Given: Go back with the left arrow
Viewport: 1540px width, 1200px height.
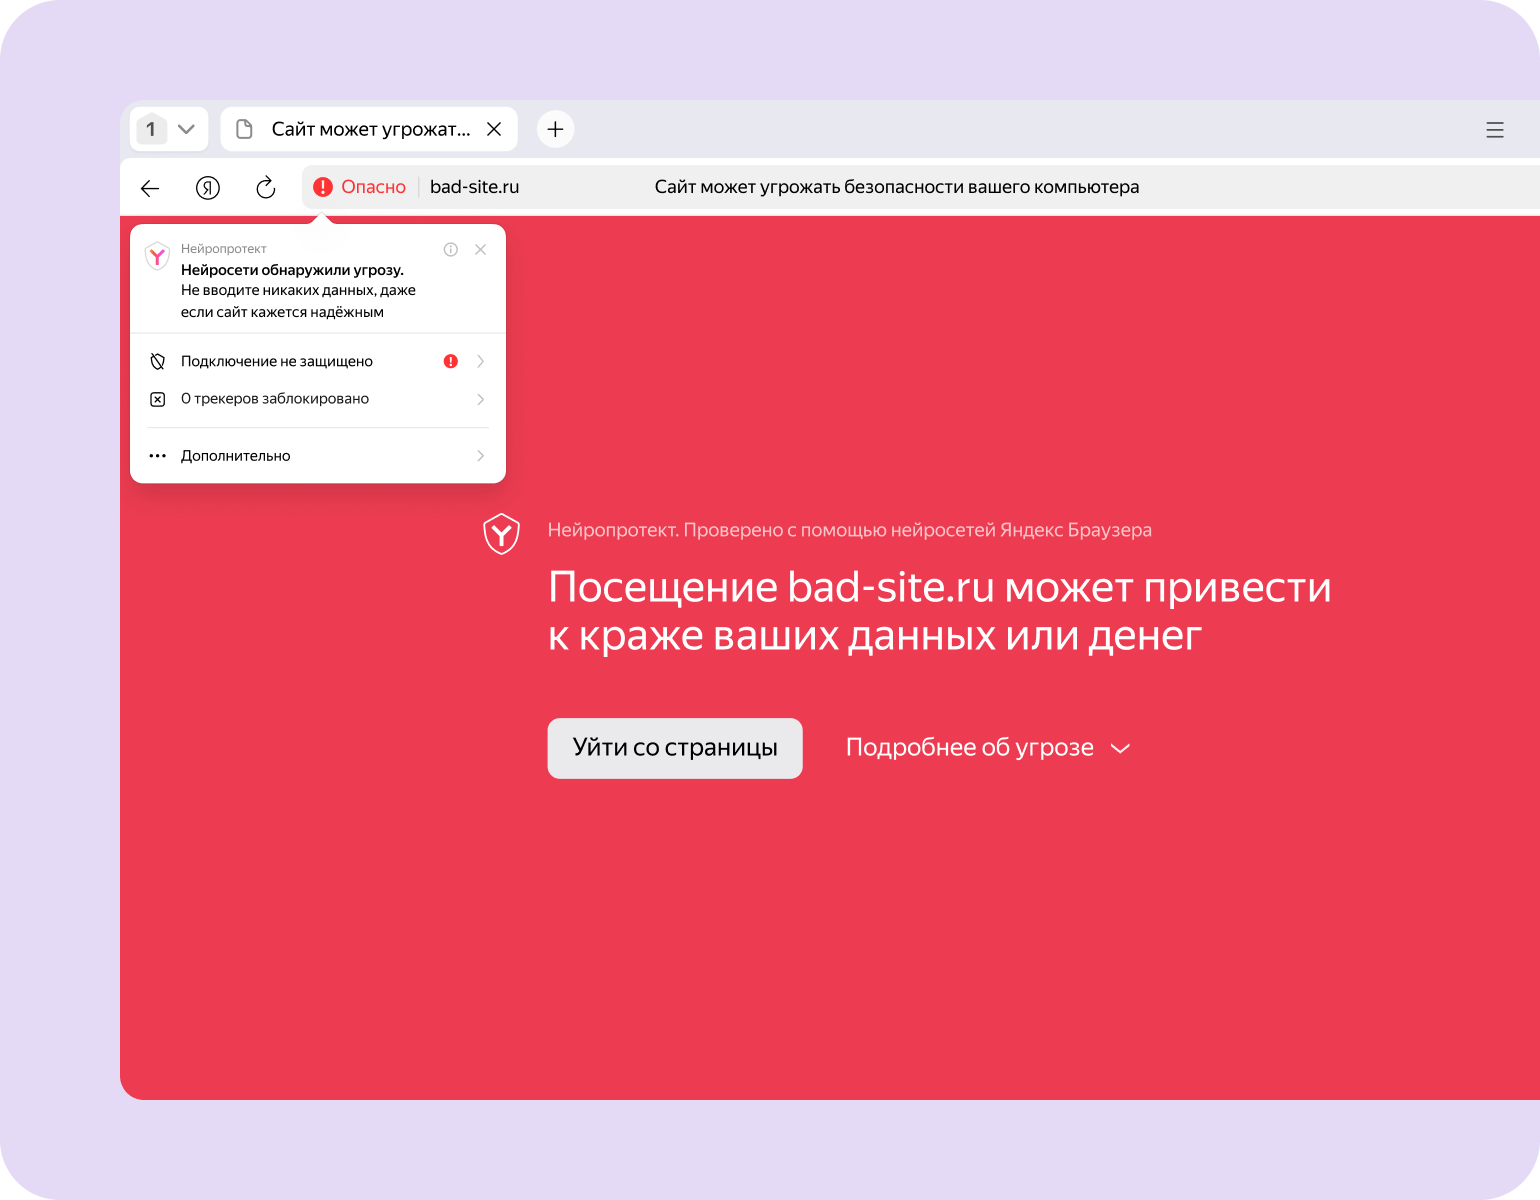Looking at the screenshot, I should click(x=150, y=188).
